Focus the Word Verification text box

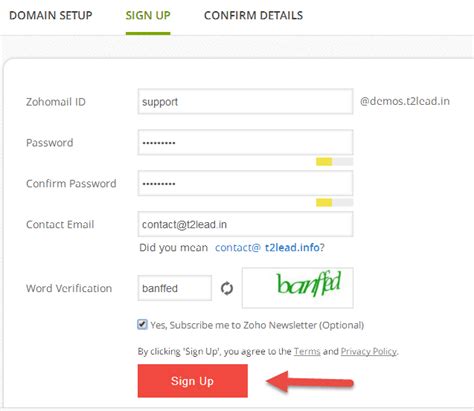[175, 288]
